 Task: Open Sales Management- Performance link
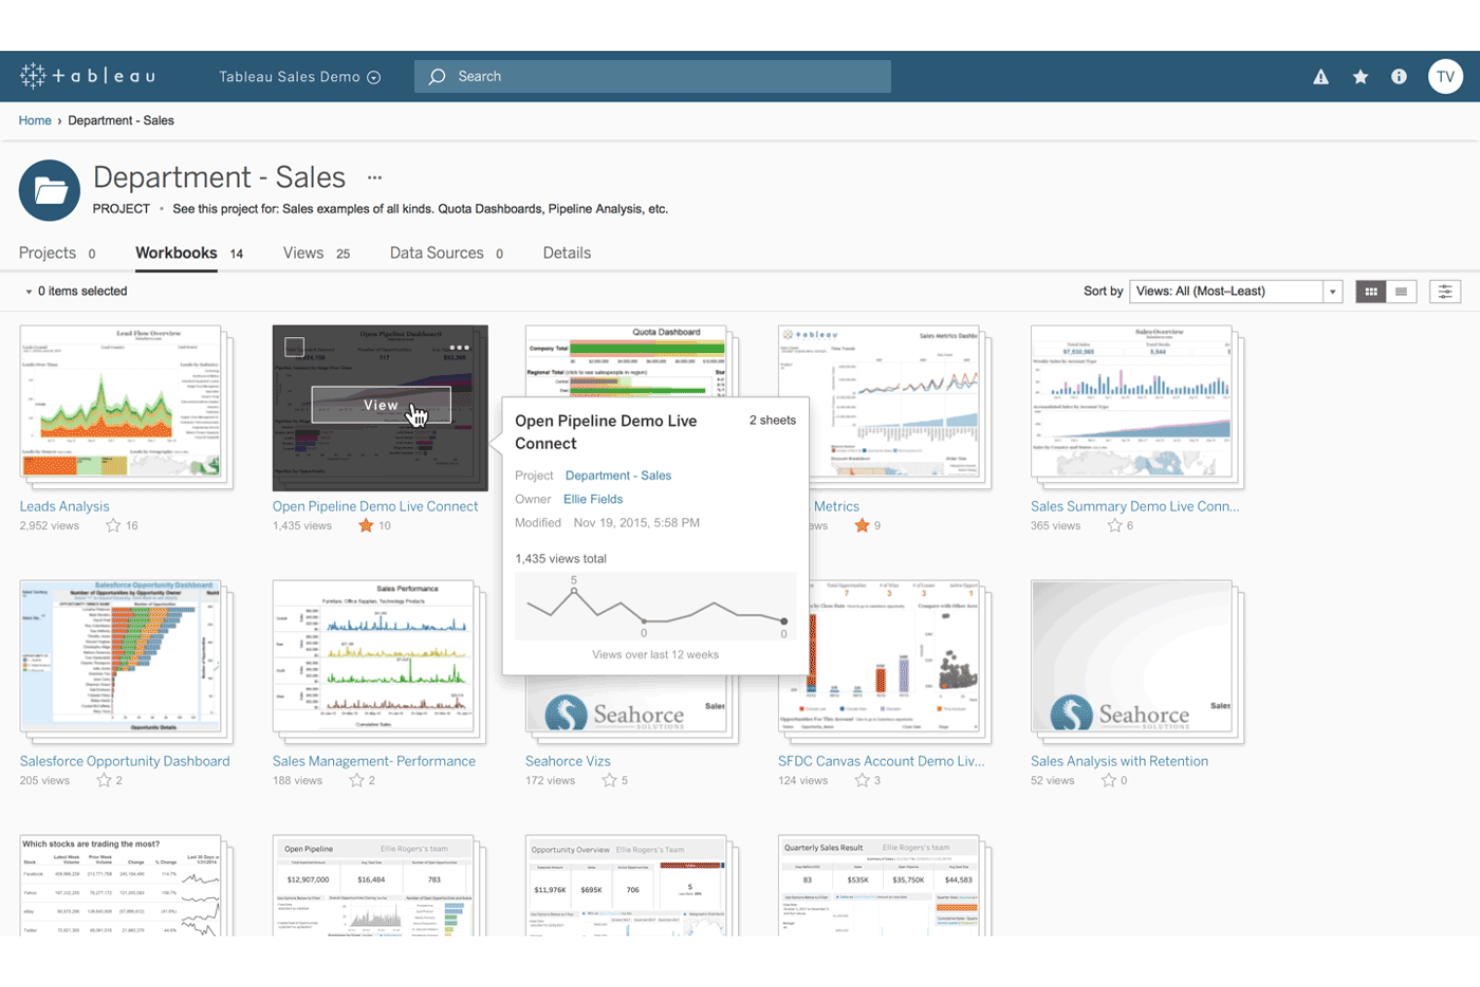click(x=374, y=761)
